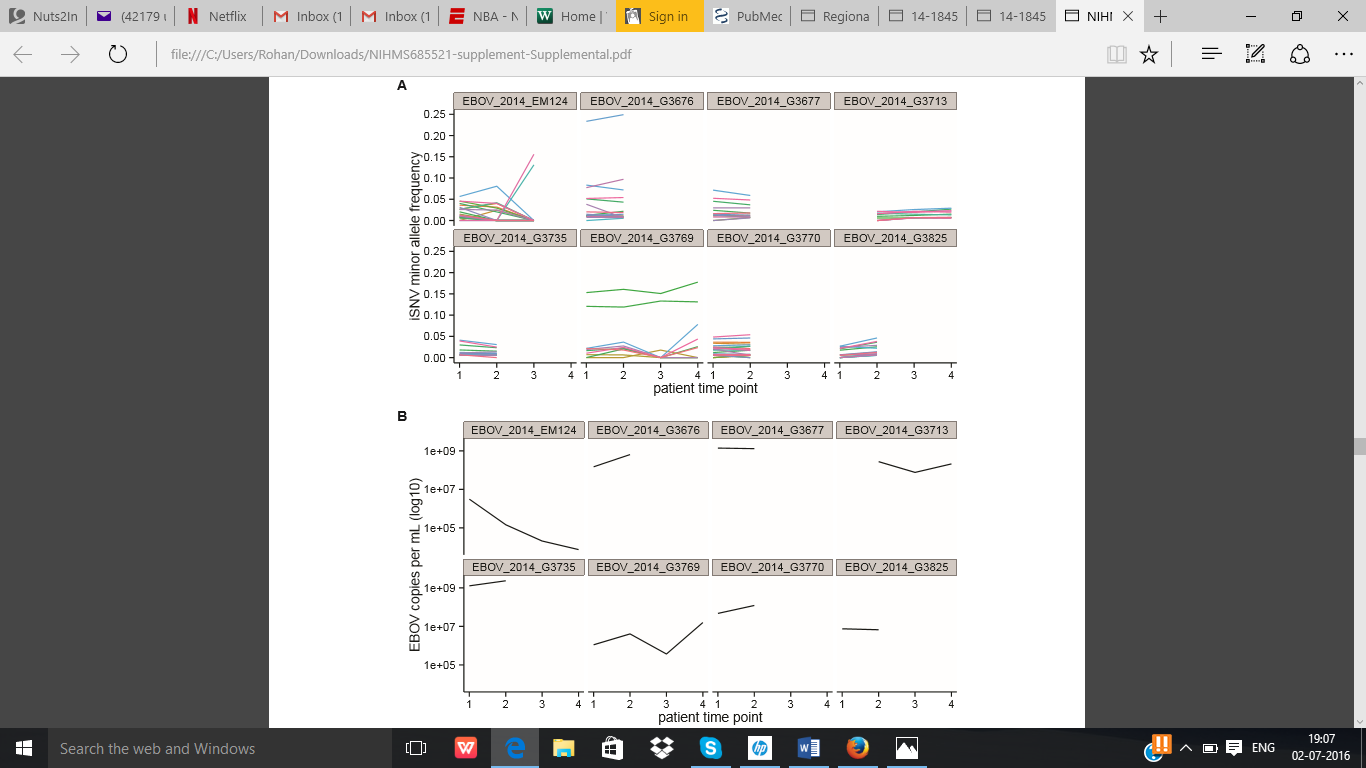
Task: Open Reading view book icon
Action: point(1117,55)
